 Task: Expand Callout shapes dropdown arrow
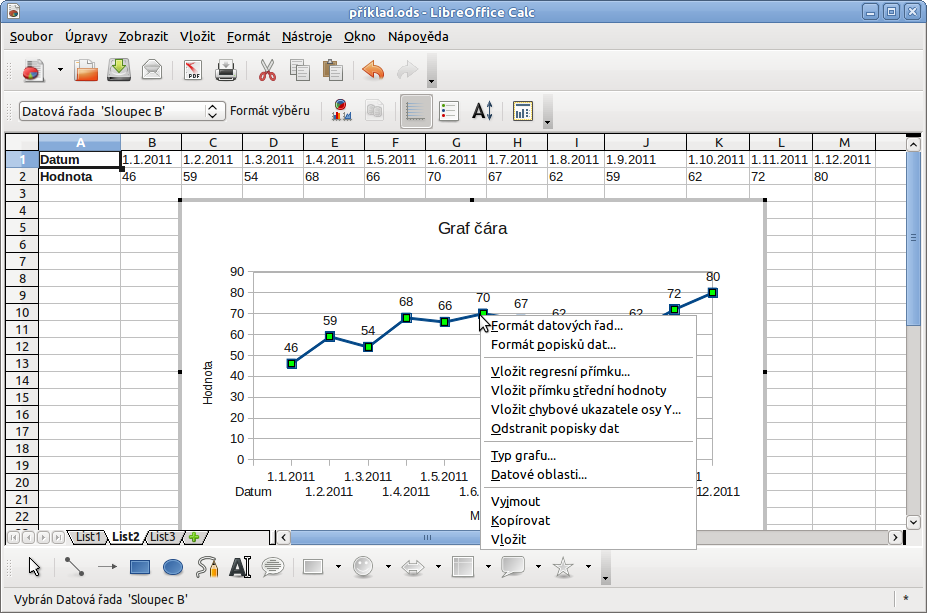point(538,566)
